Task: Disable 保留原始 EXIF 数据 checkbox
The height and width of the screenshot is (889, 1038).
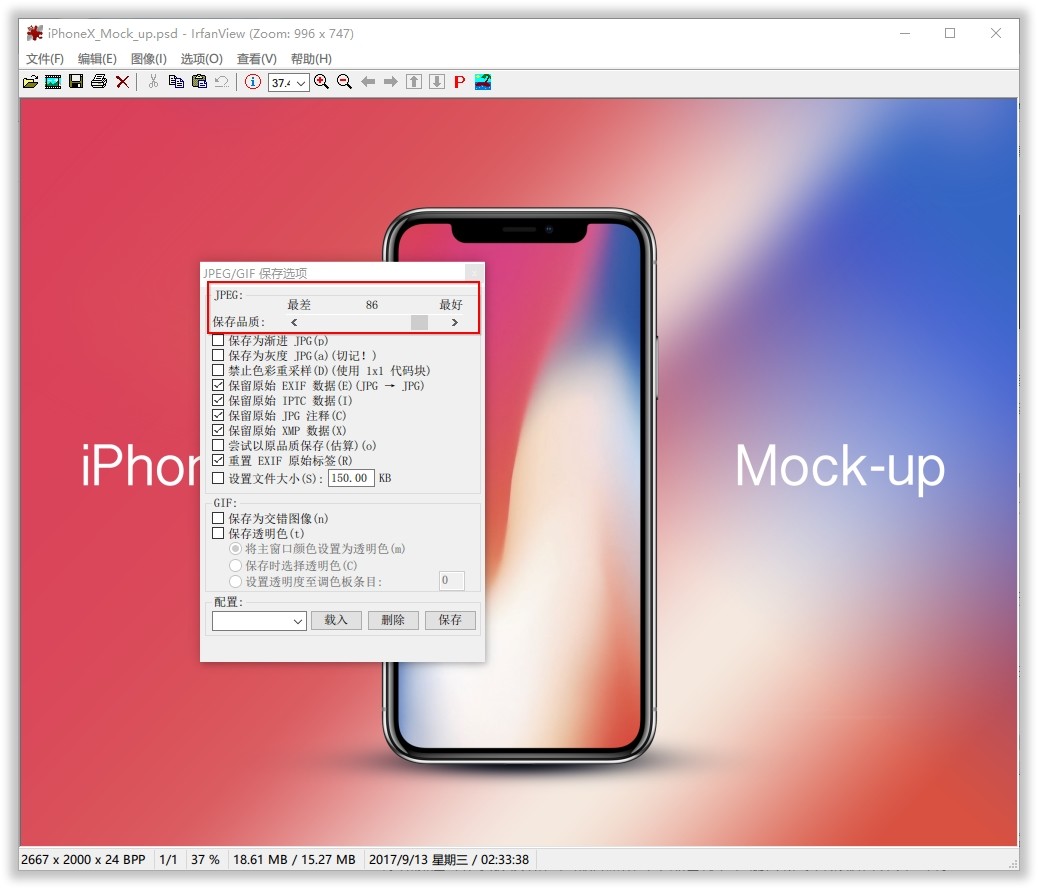Action: (217, 385)
